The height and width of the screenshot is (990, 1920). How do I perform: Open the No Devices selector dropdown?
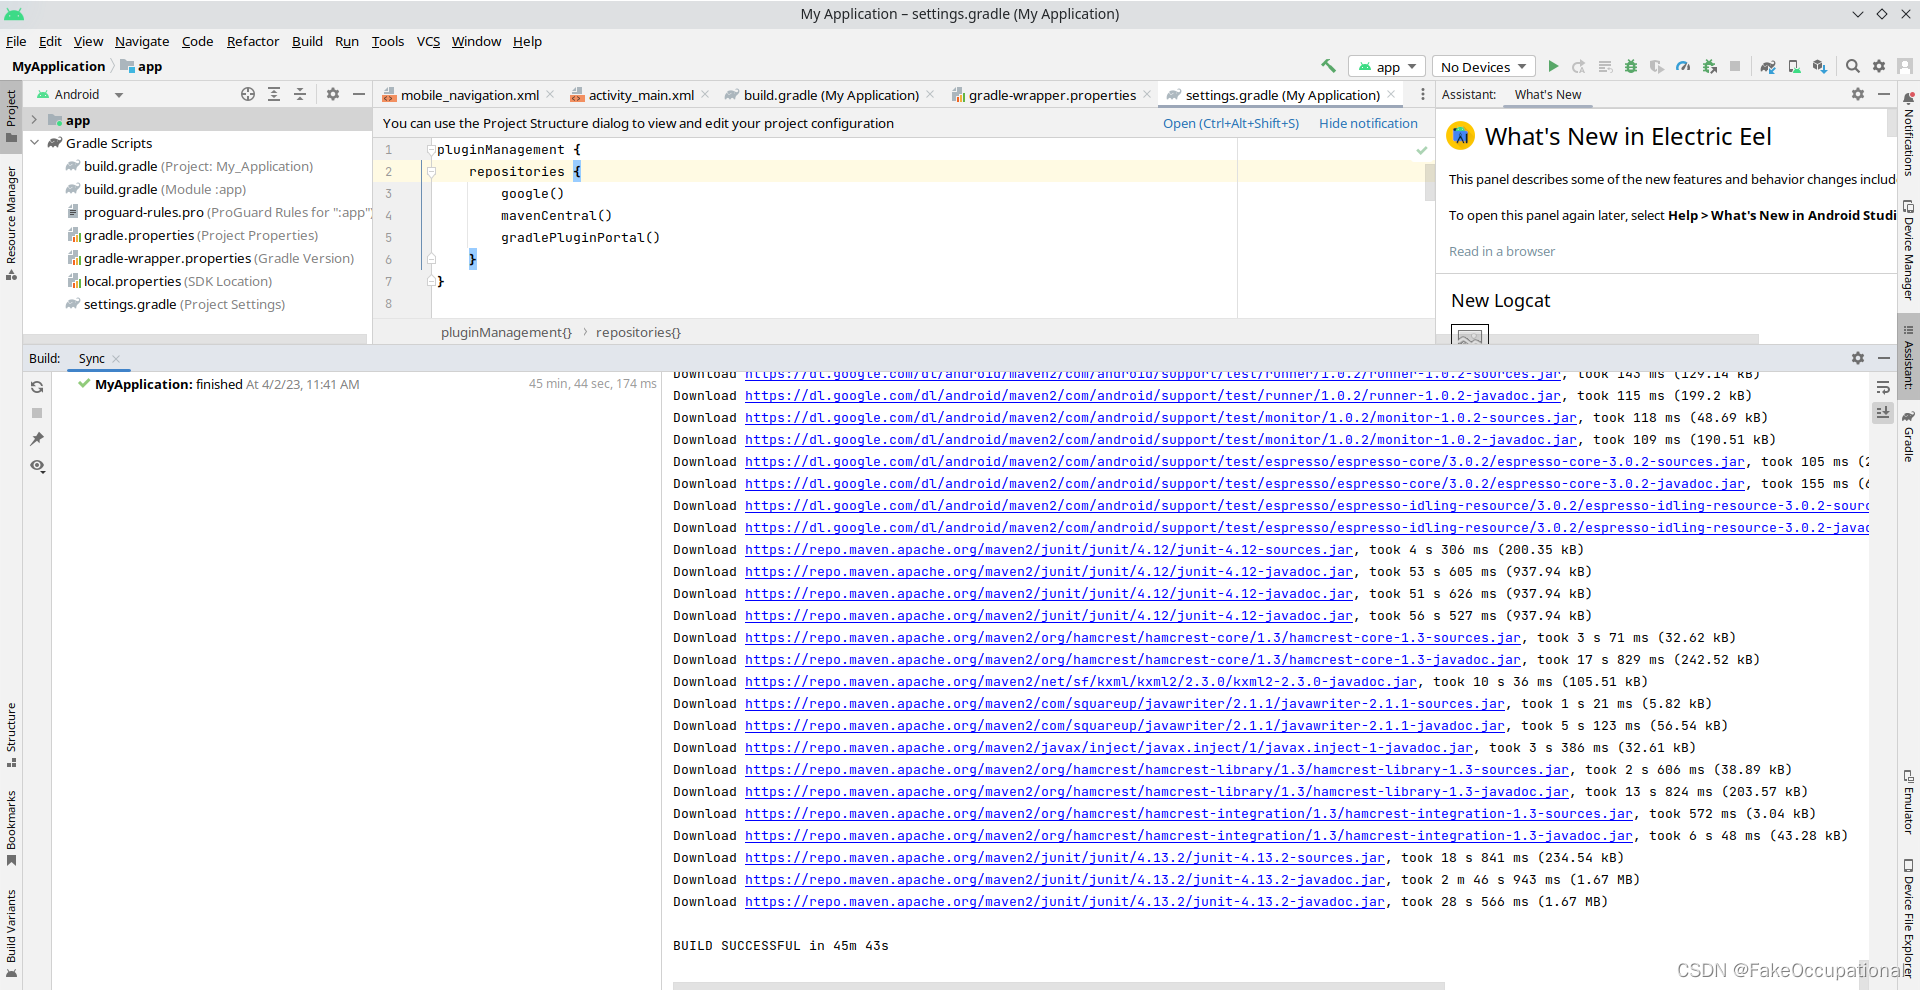(x=1483, y=67)
